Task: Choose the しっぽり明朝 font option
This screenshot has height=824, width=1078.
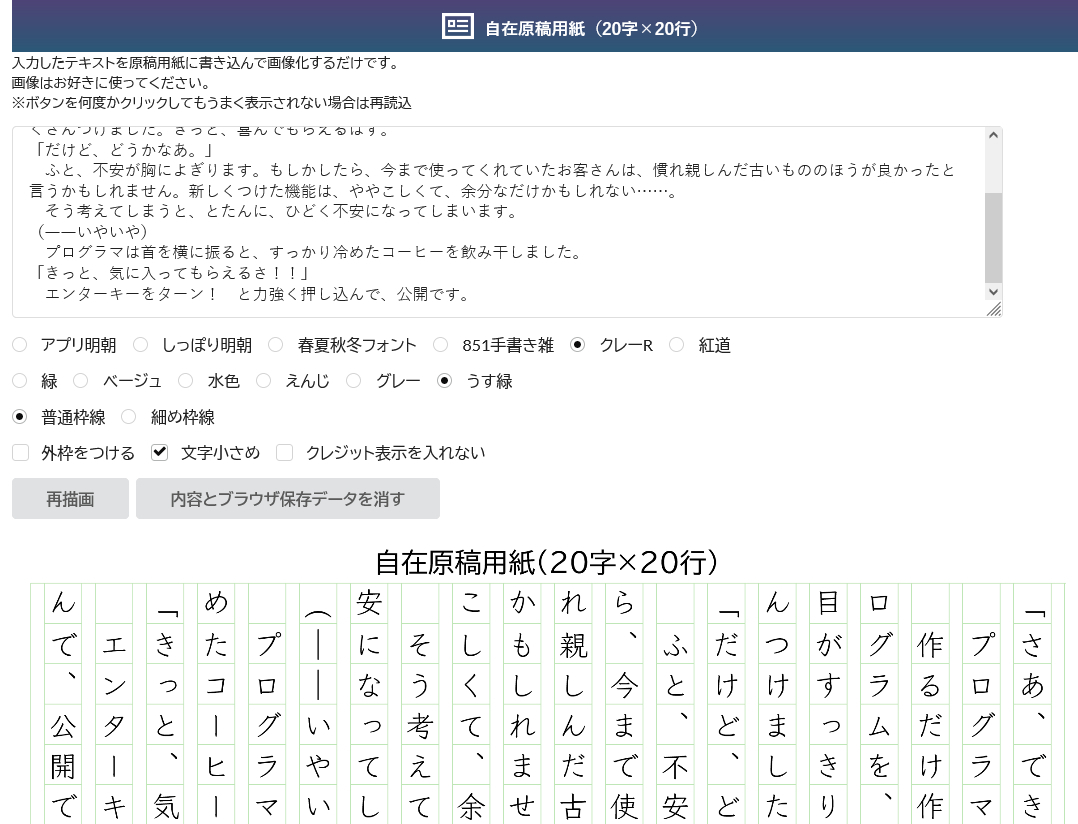Action: (x=141, y=345)
